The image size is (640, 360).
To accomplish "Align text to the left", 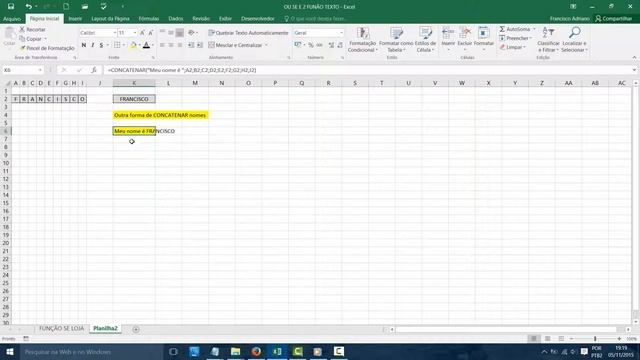I will click(x=162, y=45).
